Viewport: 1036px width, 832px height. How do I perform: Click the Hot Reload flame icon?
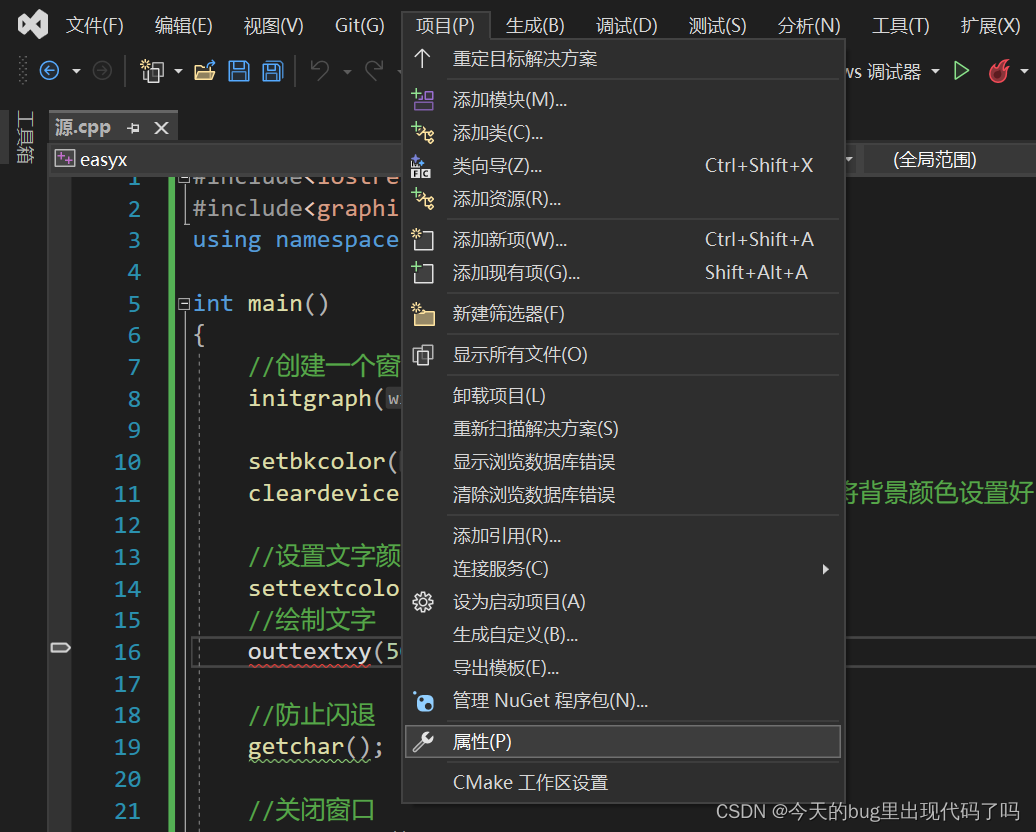[x=999, y=71]
